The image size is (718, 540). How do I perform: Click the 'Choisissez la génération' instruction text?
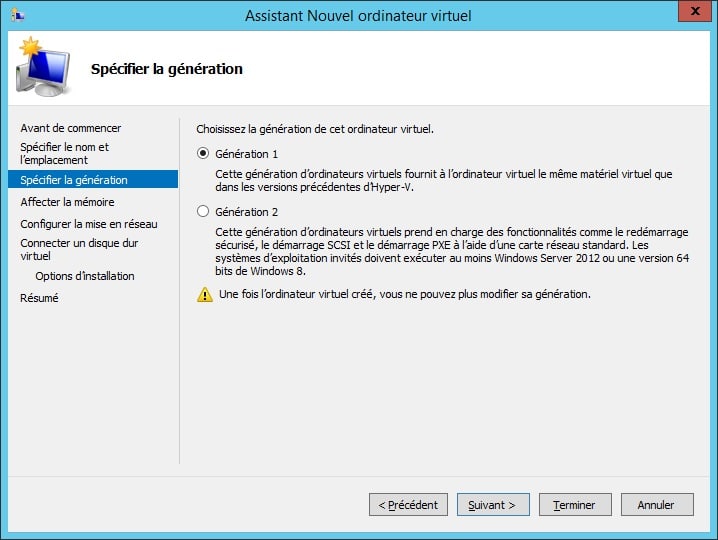point(315,129)
